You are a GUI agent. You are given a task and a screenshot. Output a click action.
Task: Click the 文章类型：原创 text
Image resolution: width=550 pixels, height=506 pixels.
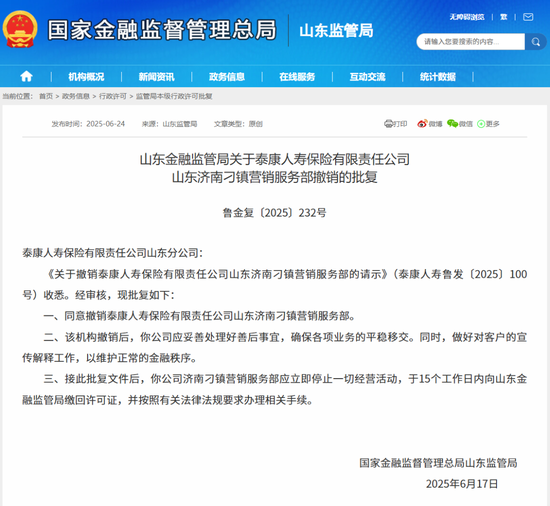[x=238, y=124]
